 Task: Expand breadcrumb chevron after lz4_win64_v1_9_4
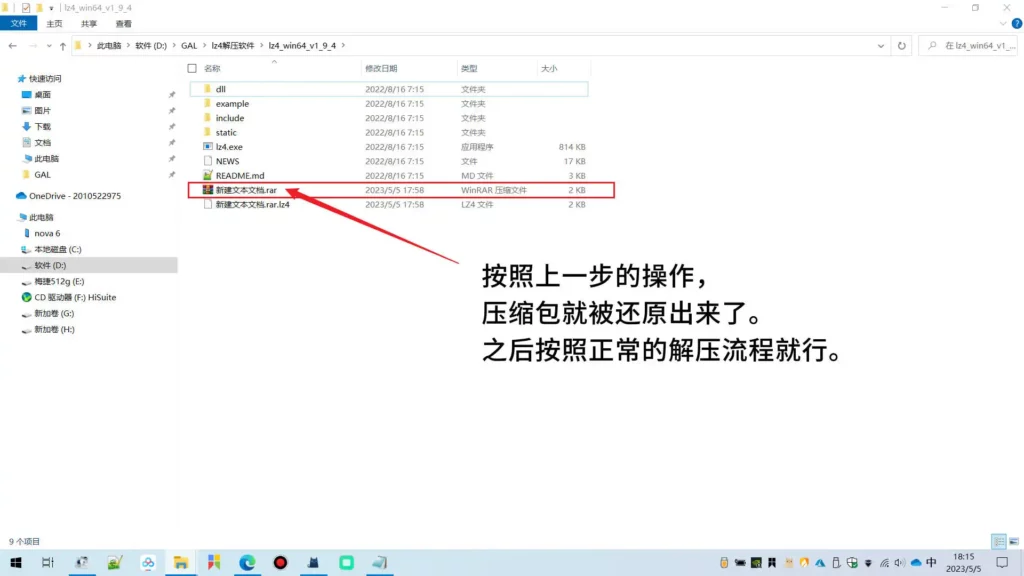tap(343, 46)
